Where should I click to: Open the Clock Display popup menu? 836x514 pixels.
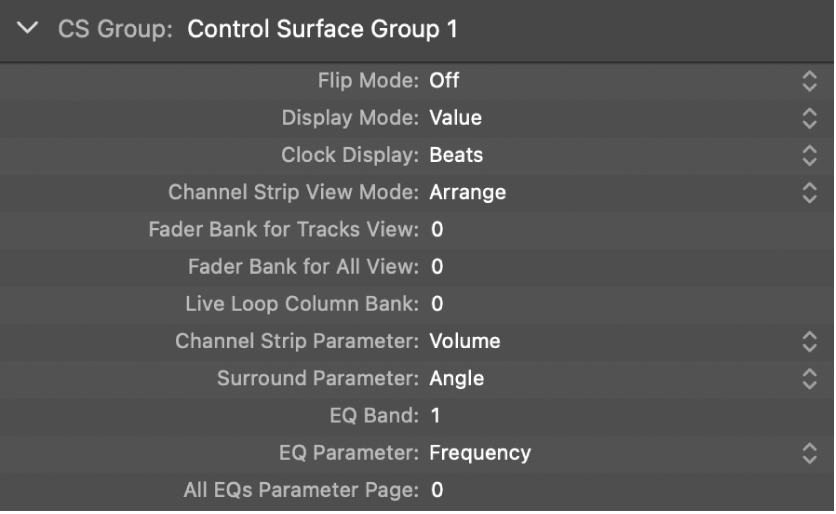809,155
